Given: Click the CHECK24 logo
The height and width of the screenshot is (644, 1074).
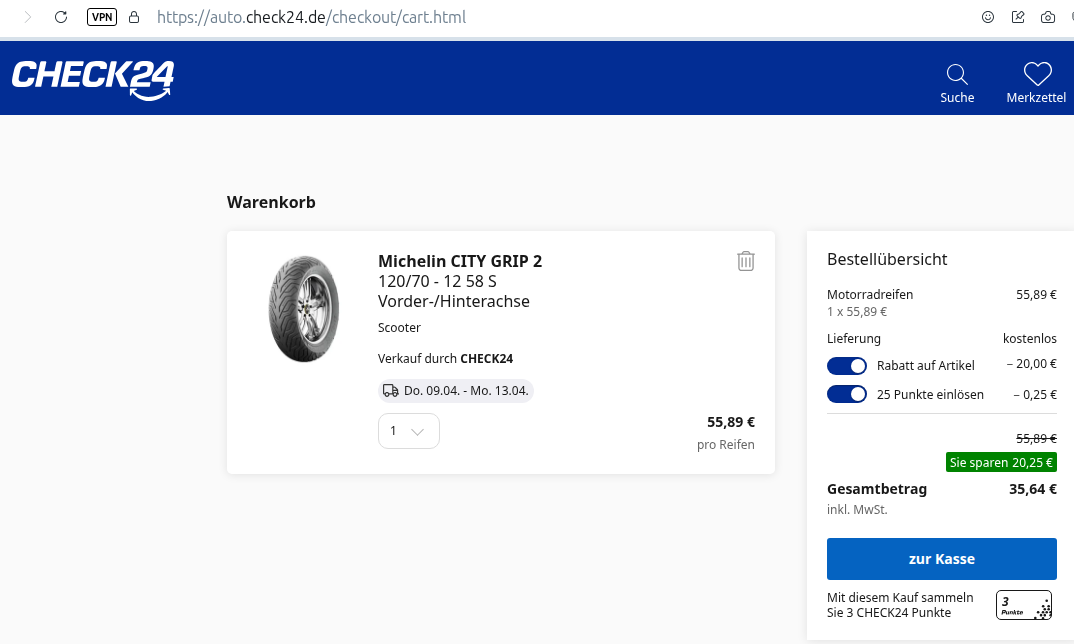Looking at the screenshot, I should tap(93, 79).
